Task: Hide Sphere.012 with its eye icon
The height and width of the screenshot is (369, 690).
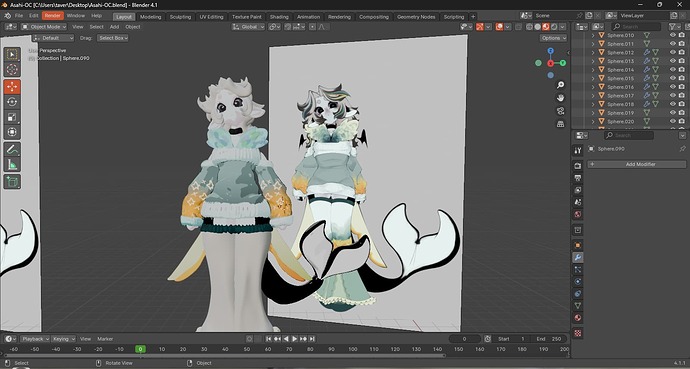Action: click(672, 52)
